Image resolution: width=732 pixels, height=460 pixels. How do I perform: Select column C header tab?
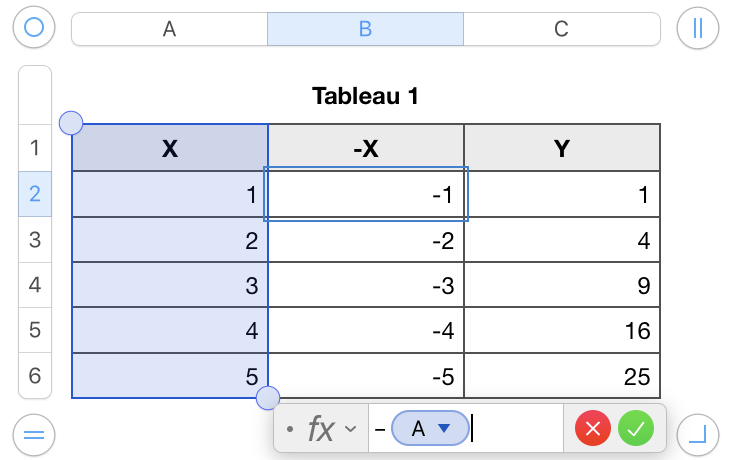(561, 29)
